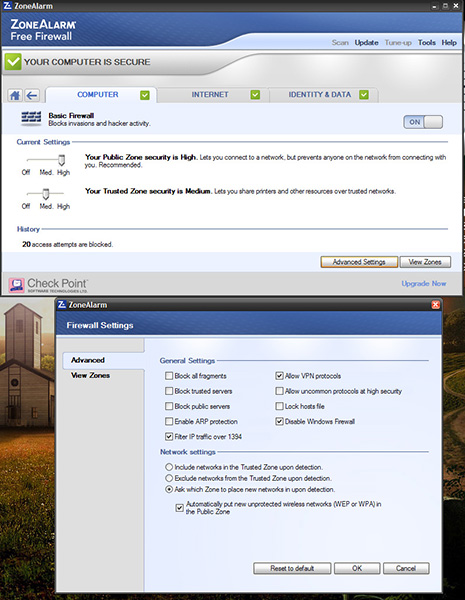Click Cancel in Firewall Settings

[406, 568]
